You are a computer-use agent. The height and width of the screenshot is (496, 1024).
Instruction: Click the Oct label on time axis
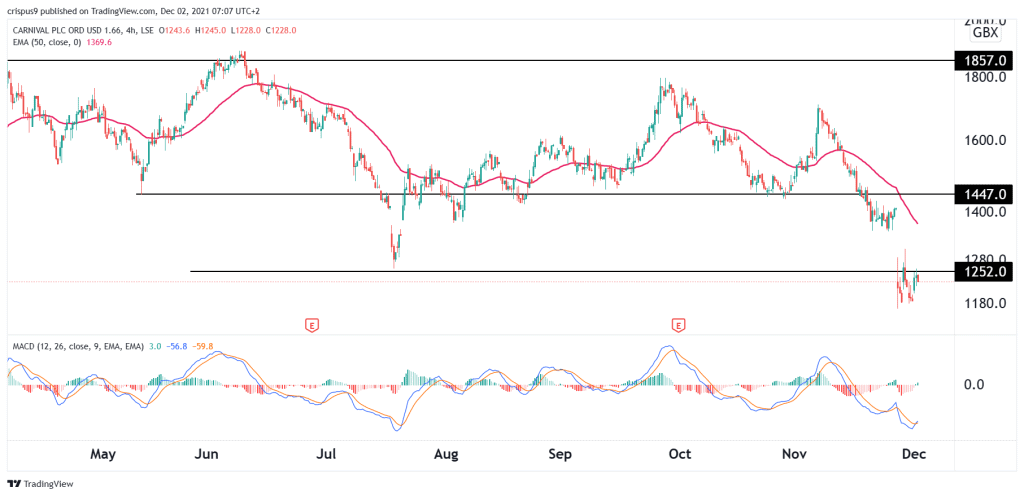pyautogui.click(x=680, y=454)
